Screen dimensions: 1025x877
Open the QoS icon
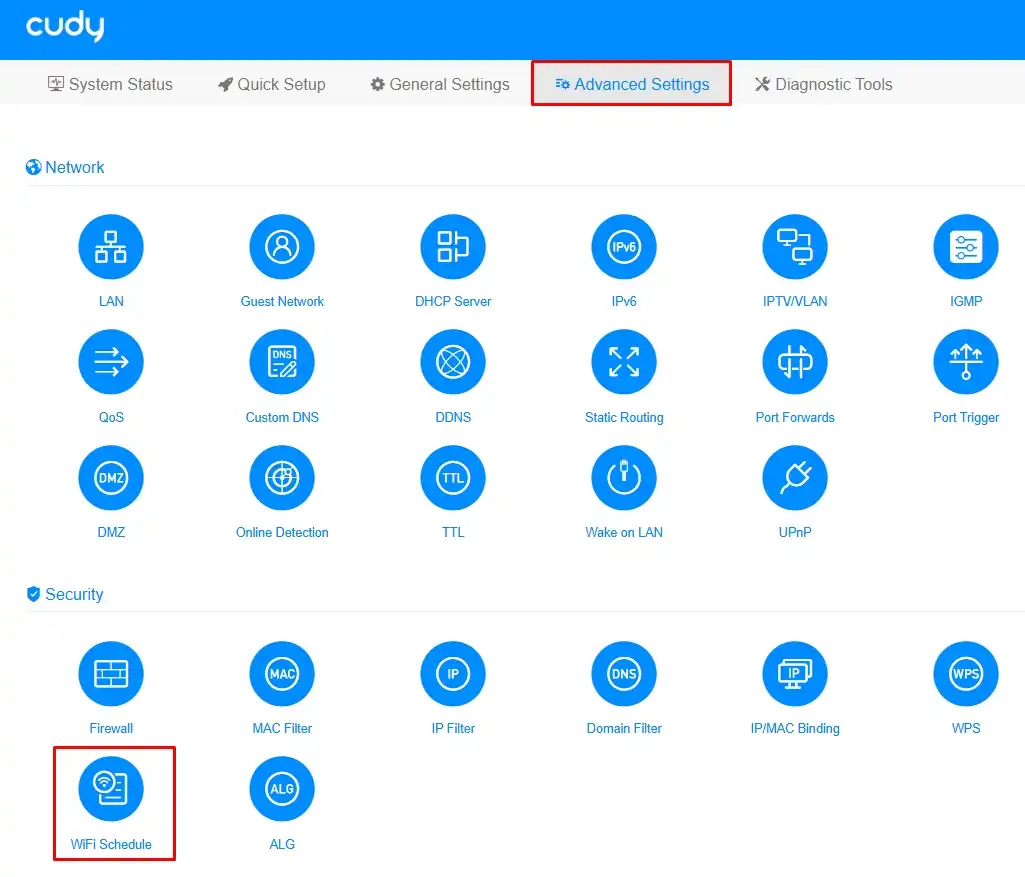coord(110,362)
